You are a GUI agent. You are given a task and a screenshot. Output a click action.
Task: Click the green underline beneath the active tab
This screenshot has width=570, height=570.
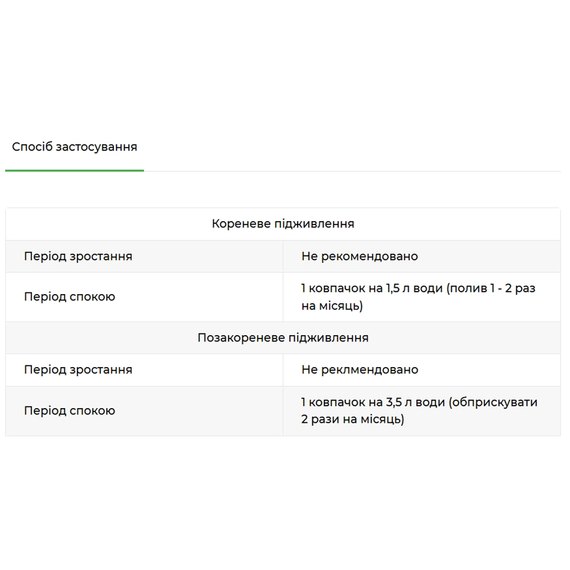tap(75, 170)
